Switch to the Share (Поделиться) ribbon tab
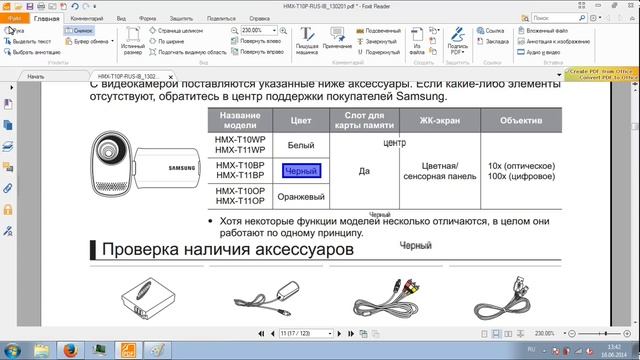The height and width of the screenshot is (360, 640). [221, 18]
